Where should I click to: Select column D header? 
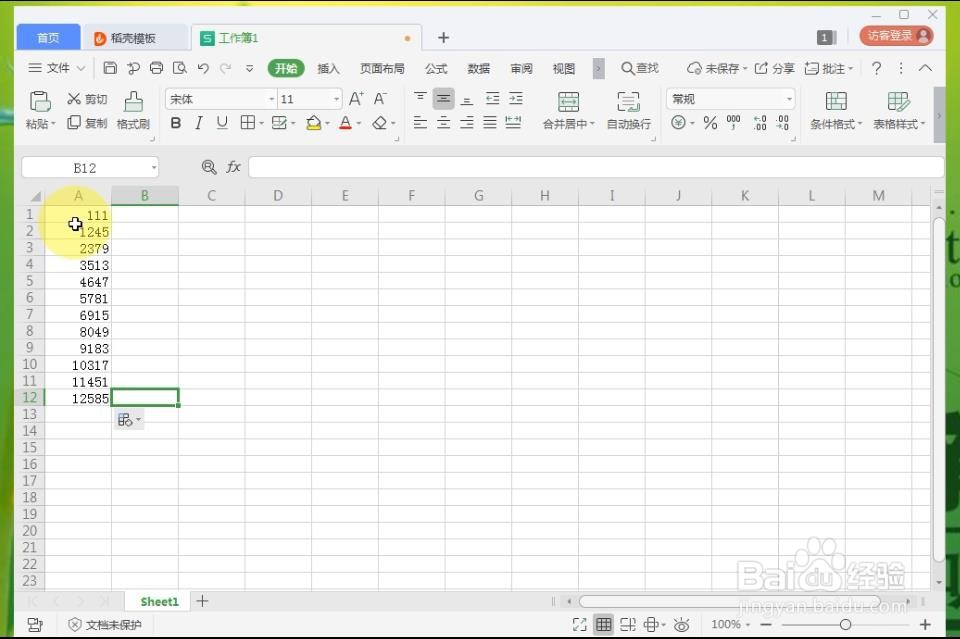(x=278, y=195)
